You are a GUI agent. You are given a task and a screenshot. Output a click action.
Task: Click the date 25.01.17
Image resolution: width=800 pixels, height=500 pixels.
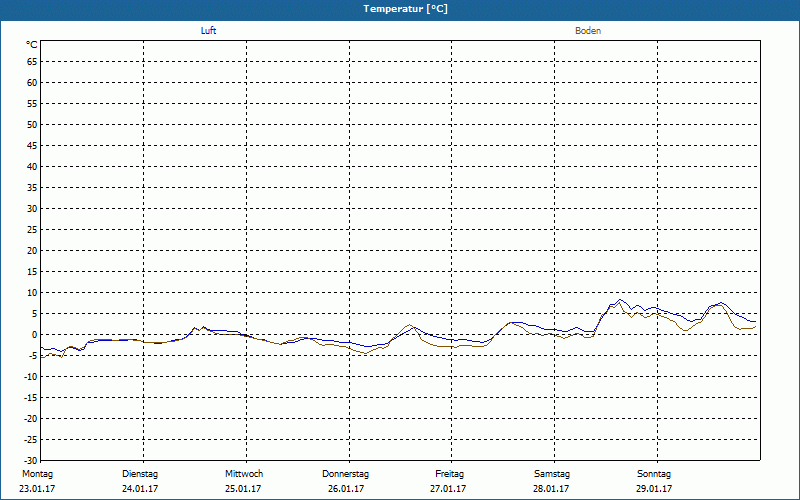[x=243, y=489]
